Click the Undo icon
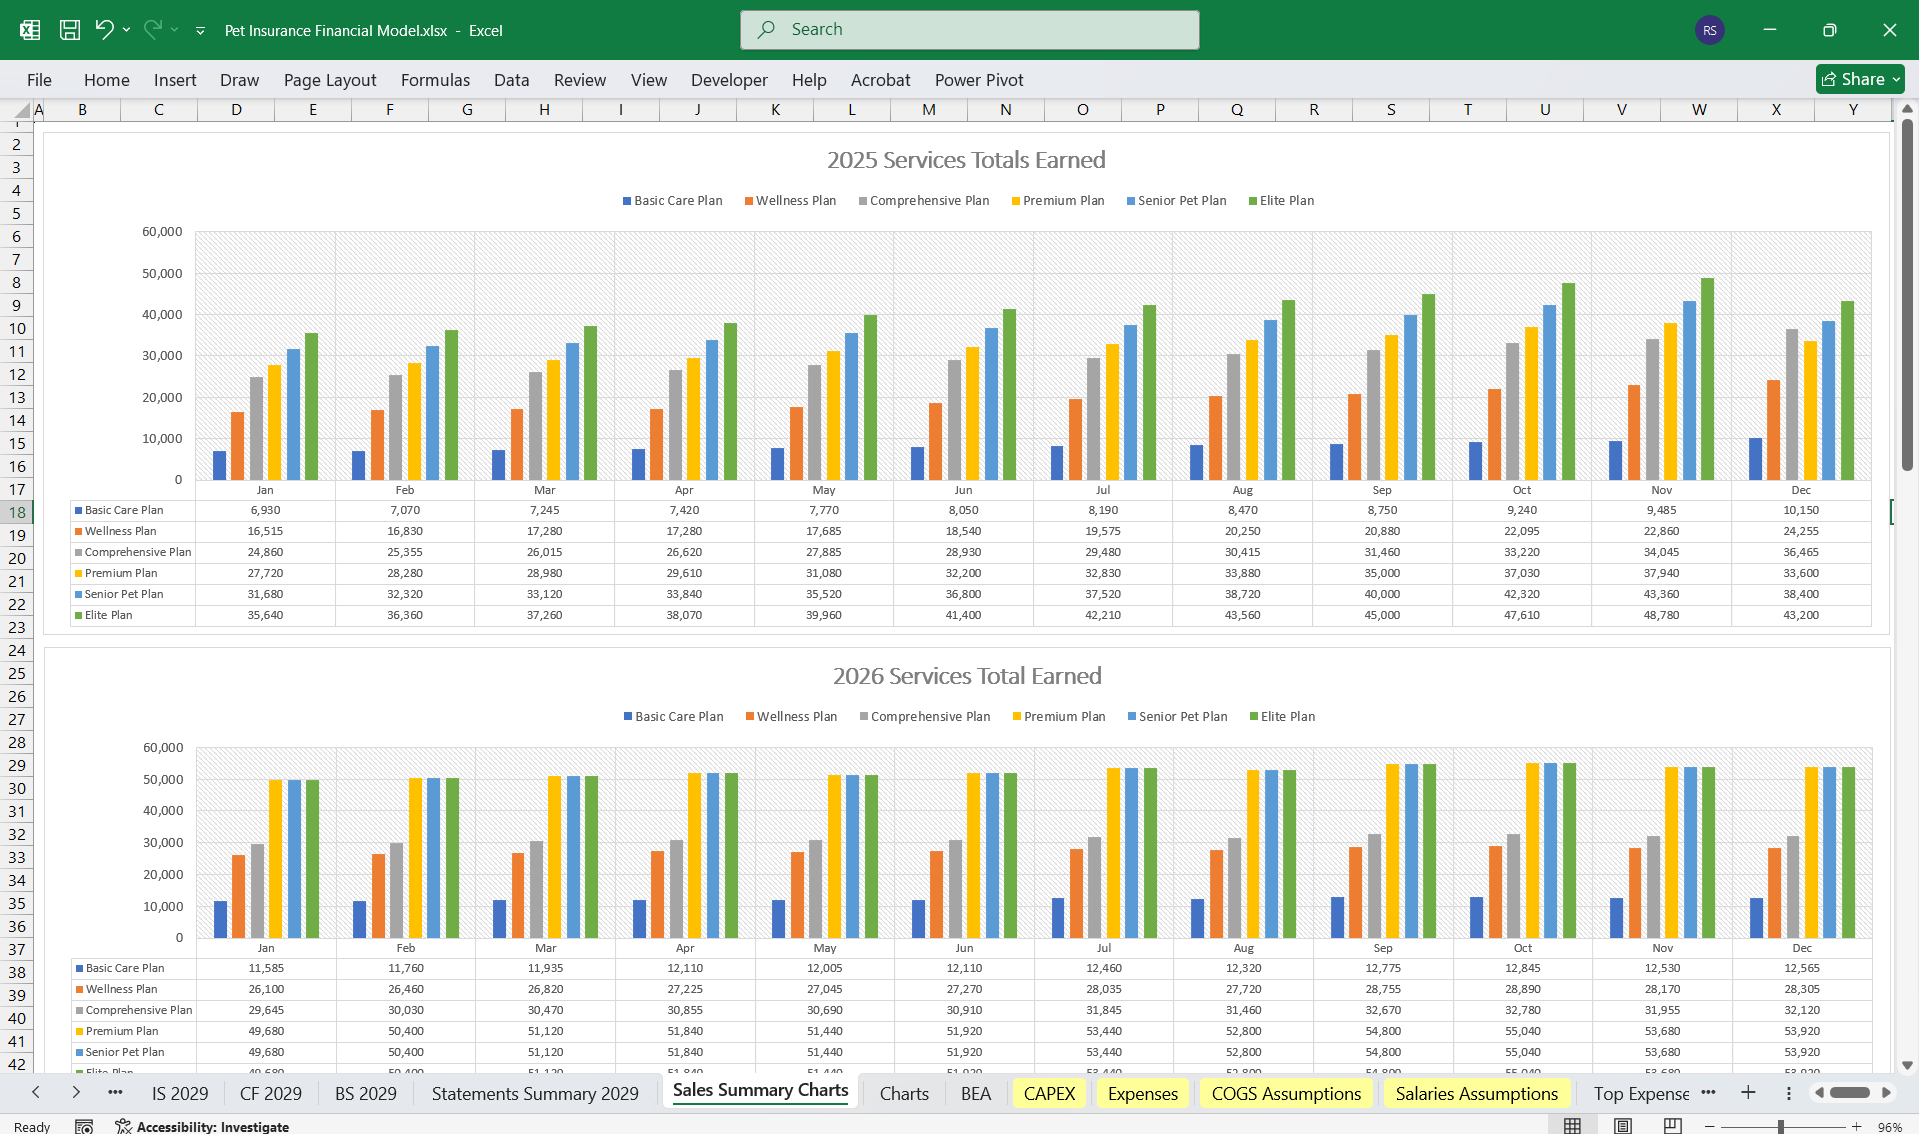The height and width of the screenshot is (1134, 1919). pos(104,30)
